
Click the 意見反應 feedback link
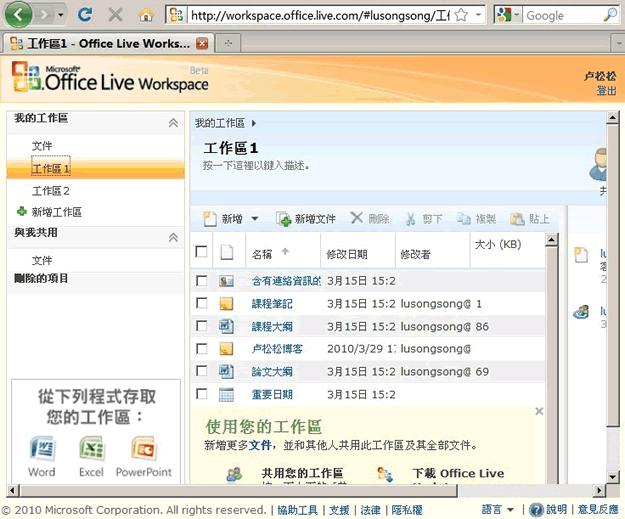598,509
